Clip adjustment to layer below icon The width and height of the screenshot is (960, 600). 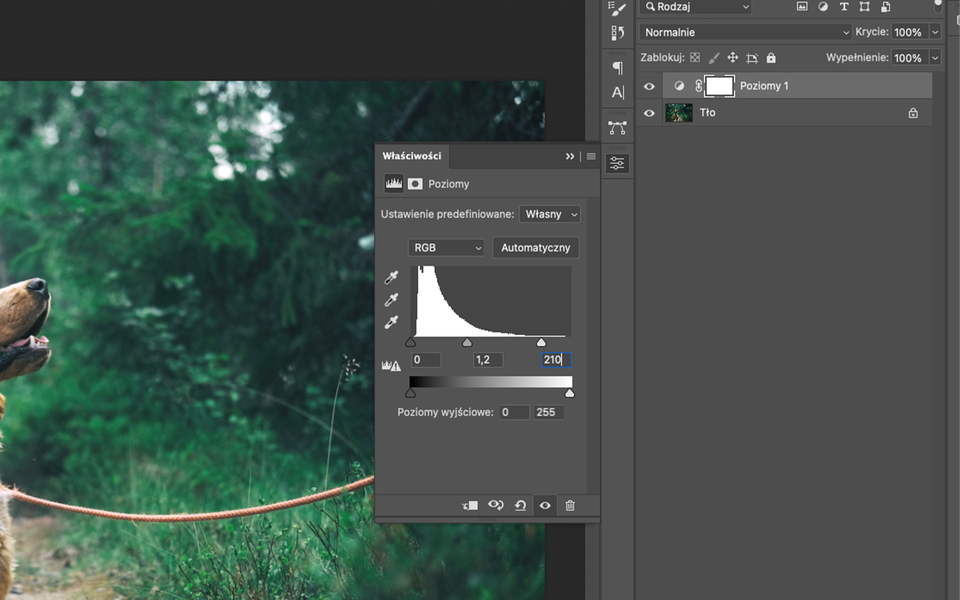click(x=470, y=505)
